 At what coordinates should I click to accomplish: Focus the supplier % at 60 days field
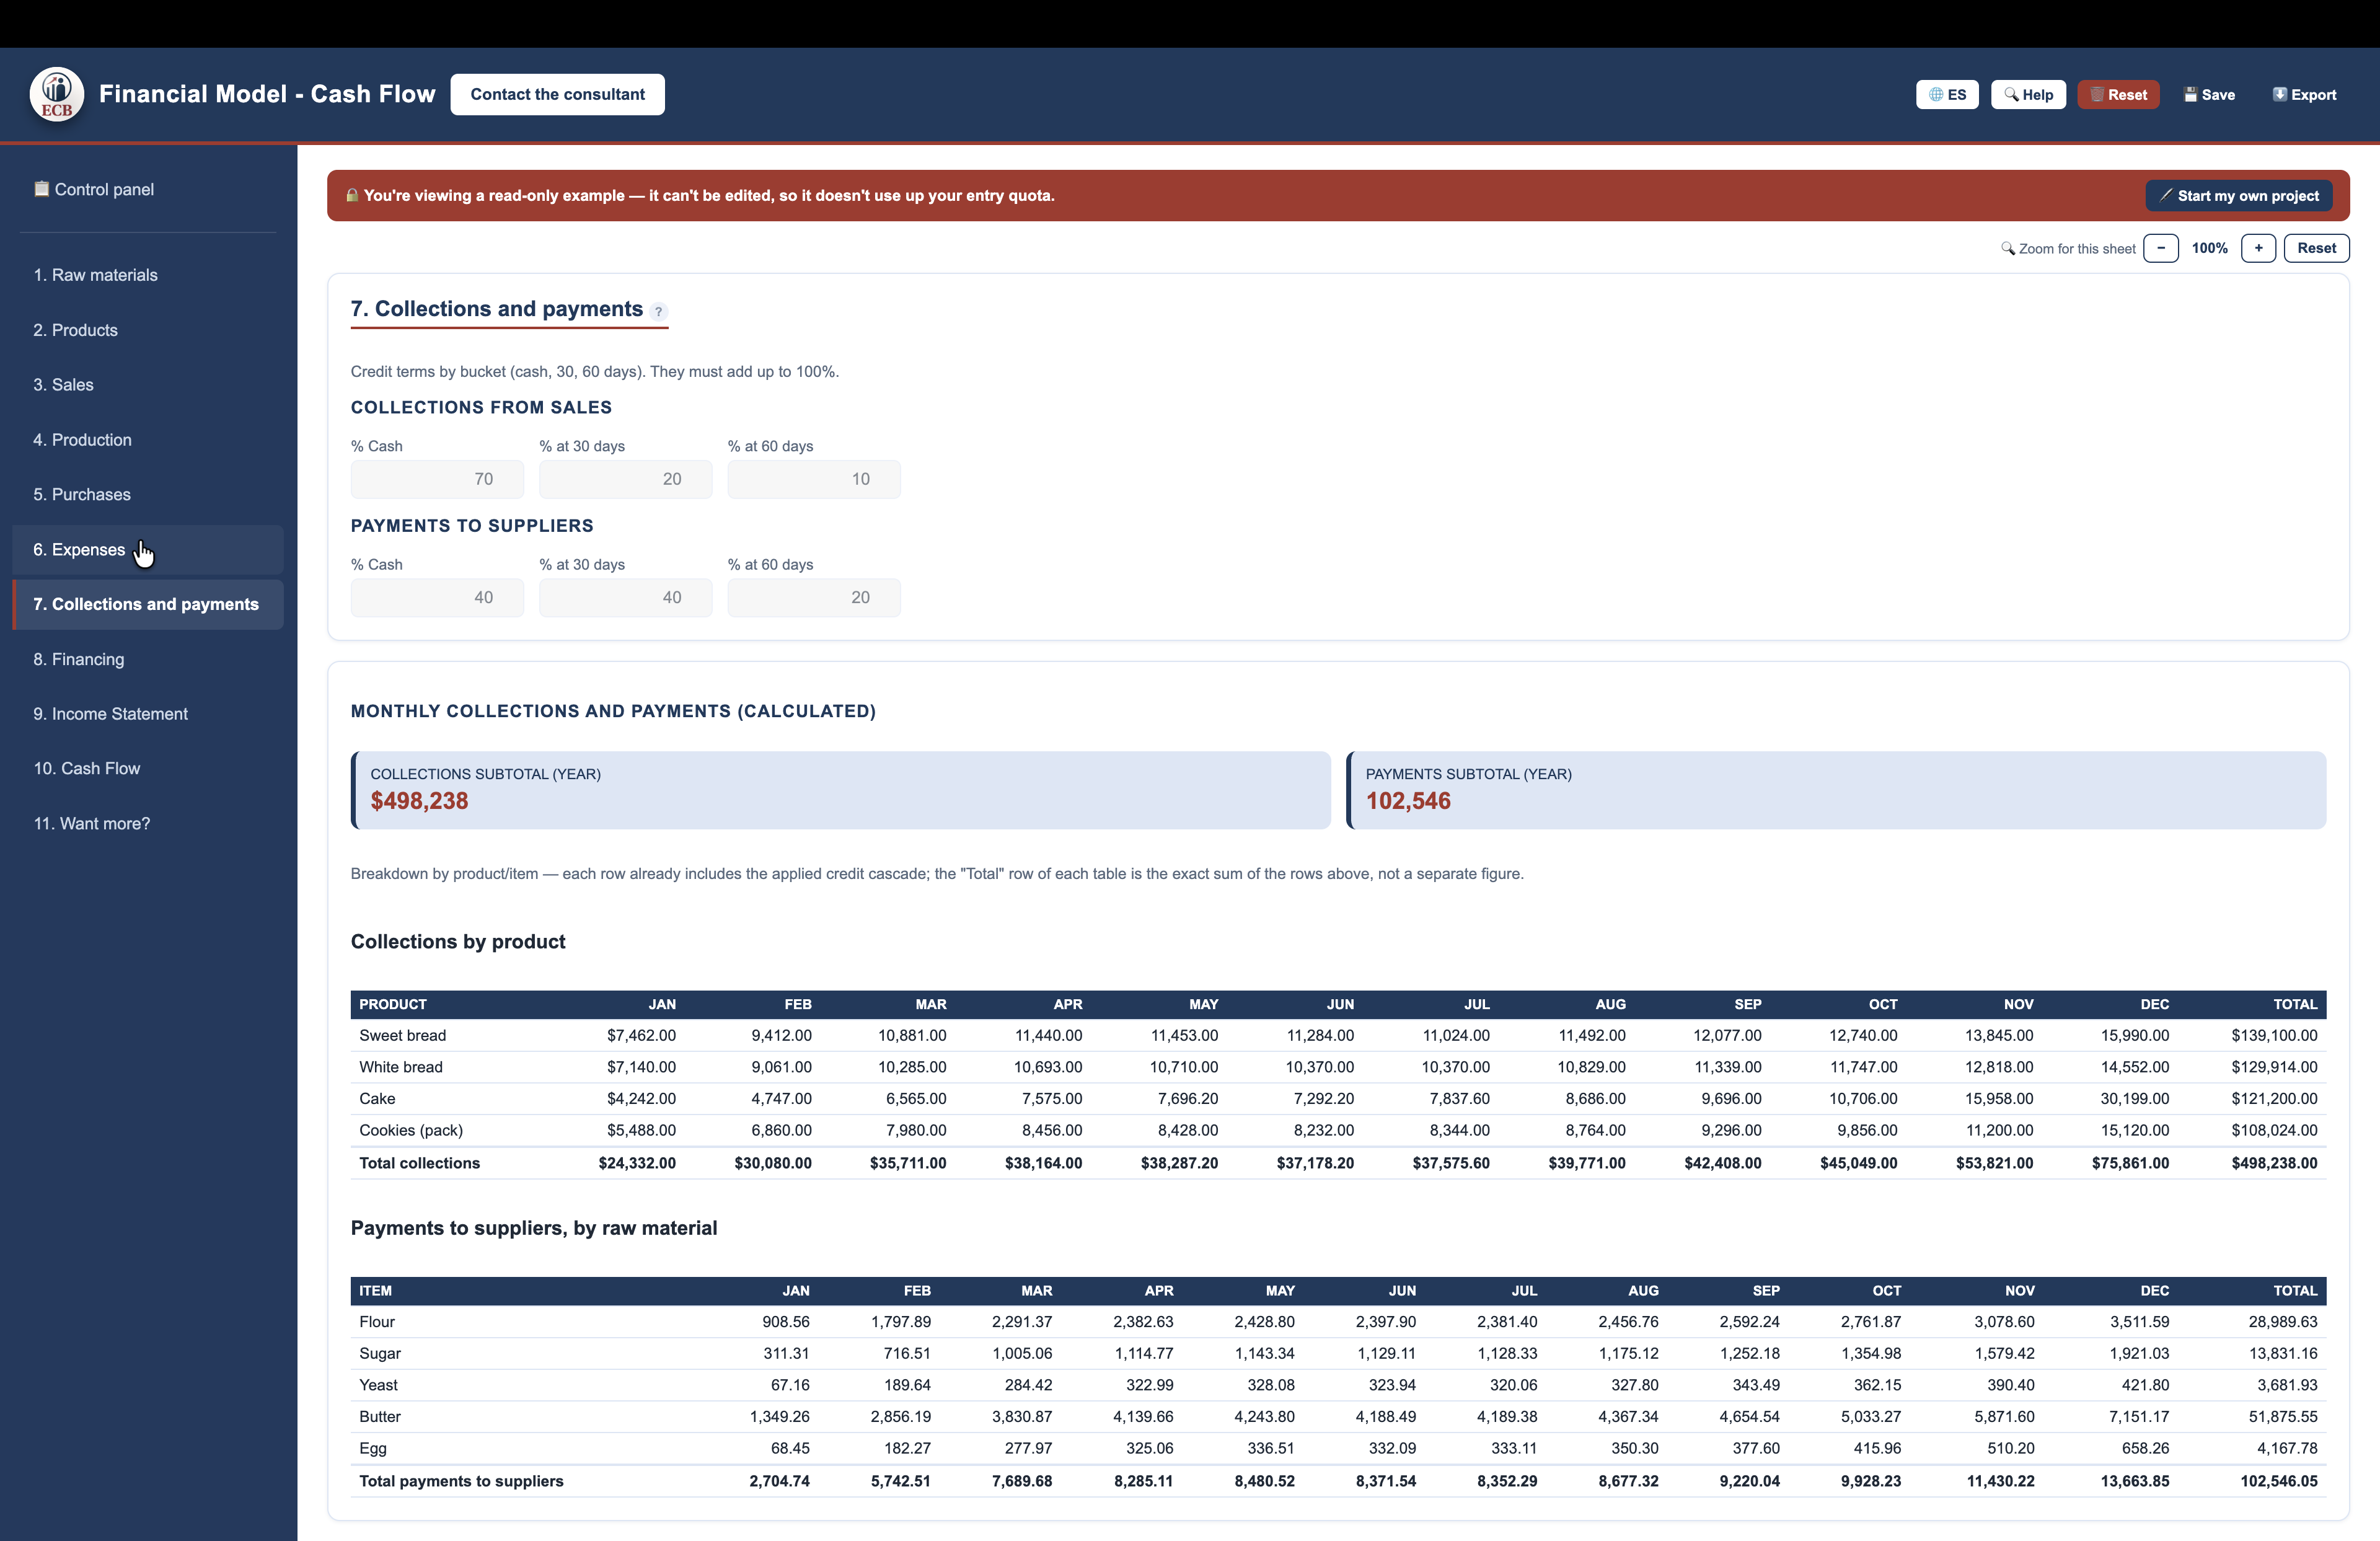(814, 598)
